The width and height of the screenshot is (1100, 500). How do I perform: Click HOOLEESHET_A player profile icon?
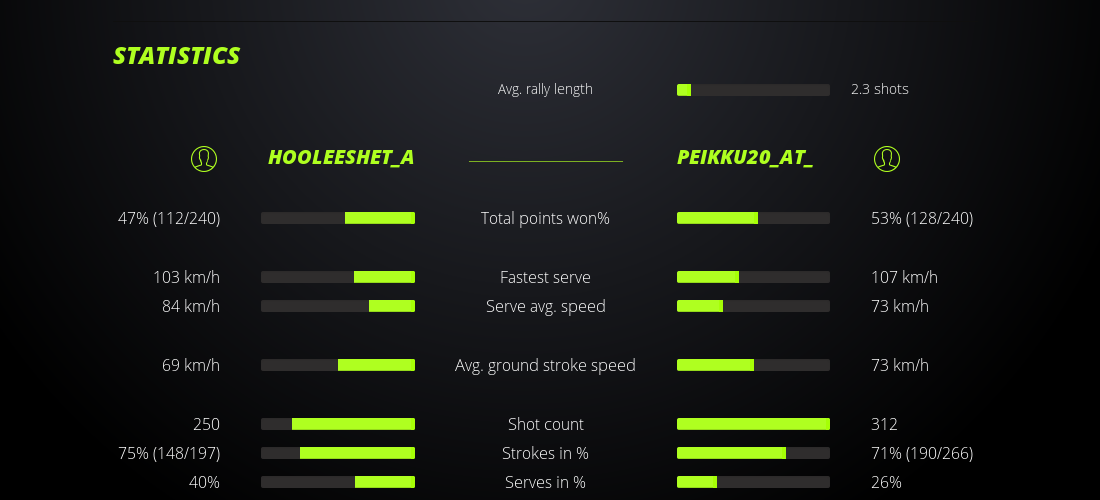(x=204, y=158)
